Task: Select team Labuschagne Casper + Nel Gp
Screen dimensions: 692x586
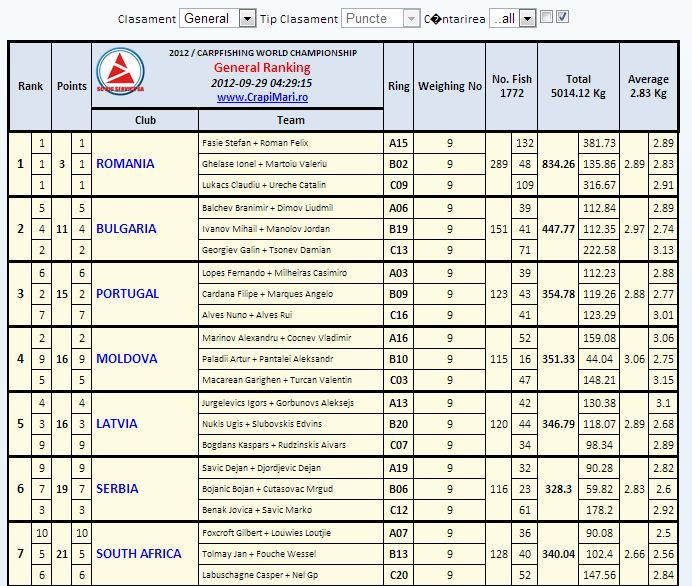Action: pos(260,575)
